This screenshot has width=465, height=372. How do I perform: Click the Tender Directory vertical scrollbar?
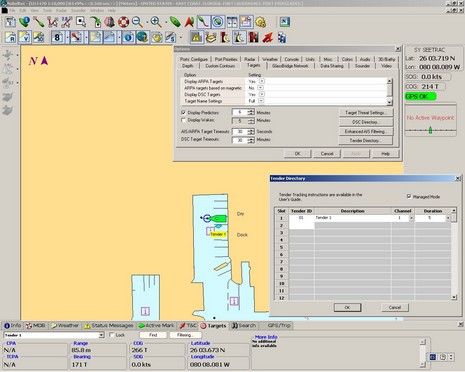click(x=454, y=254)
